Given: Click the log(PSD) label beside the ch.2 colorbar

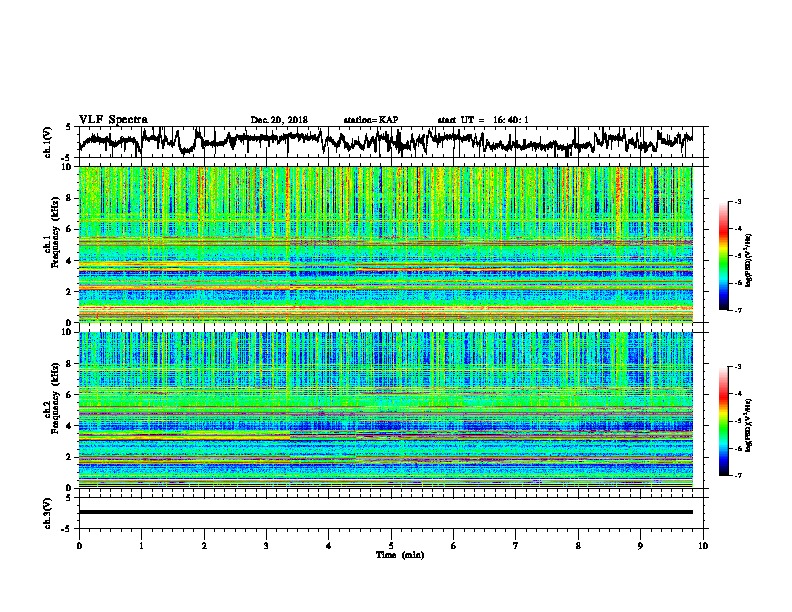Looking at the screenshot, I should point(749,425).
